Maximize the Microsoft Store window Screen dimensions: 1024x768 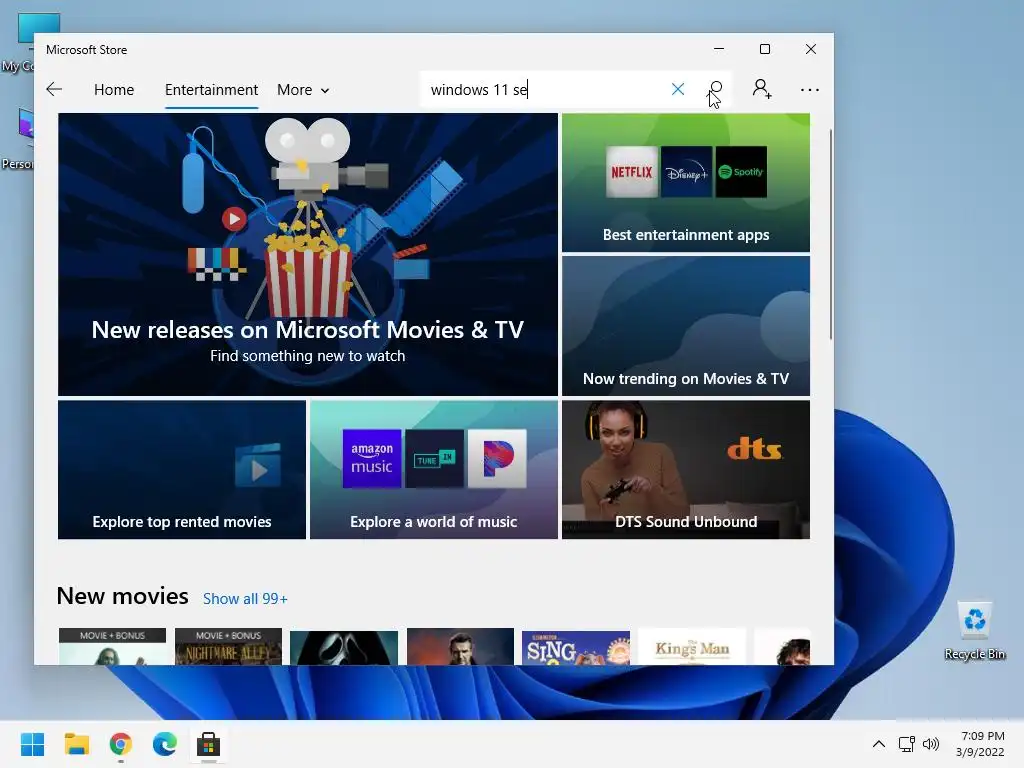[x=765, y=49]
